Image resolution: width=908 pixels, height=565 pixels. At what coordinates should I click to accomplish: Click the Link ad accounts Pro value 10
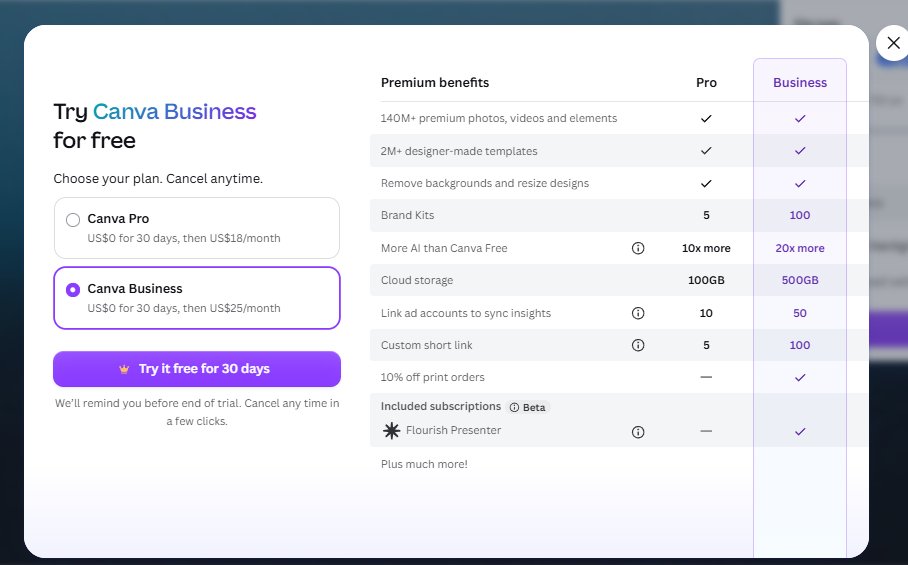click(x=706, y=313)
